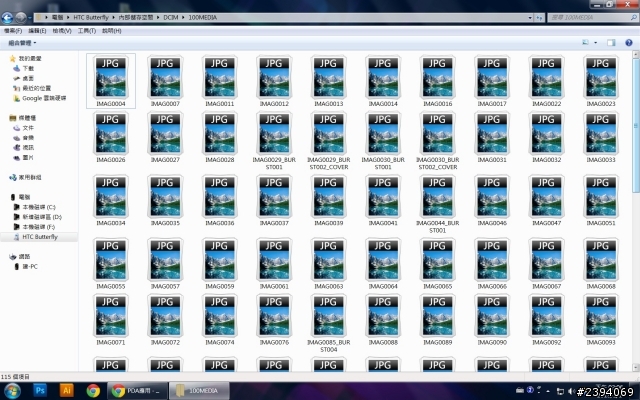
Task: Select the IMAG0071 JPG file icon
Action: (111, 316)
